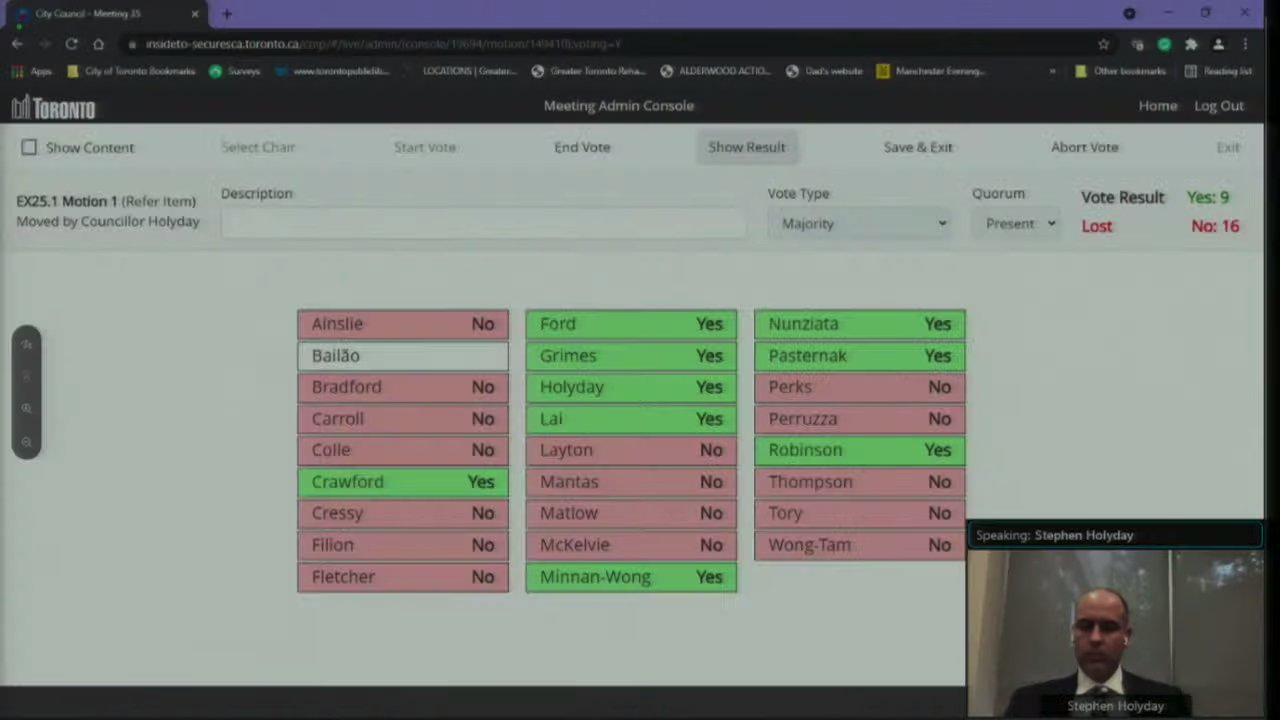This screenshot has width=1280, height=720.
Task: Click the zoom-in magnifier on floating toolbar
Action: 27,408
